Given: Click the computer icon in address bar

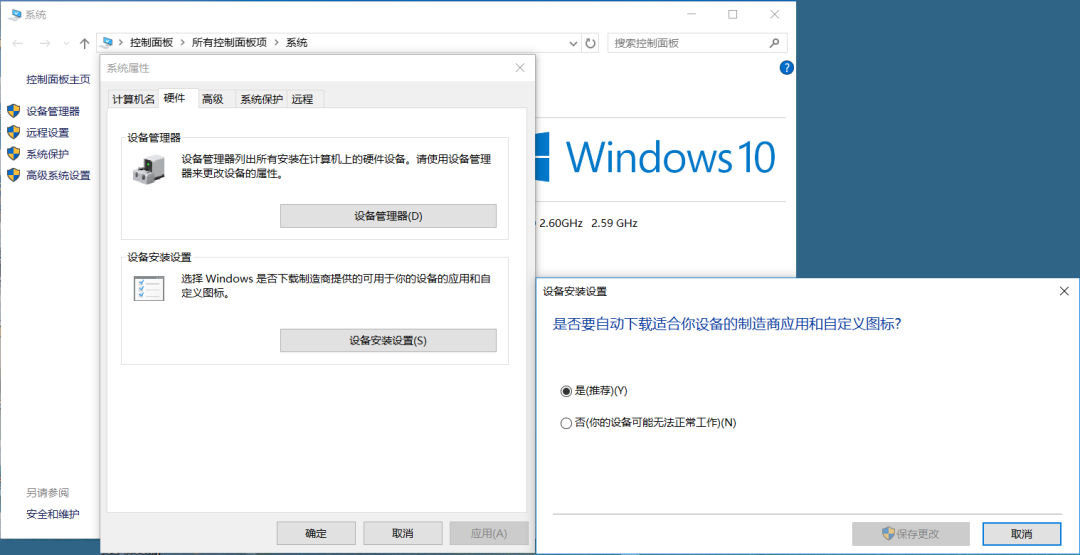Looking at the screenshot, I should pyautogui.click(x=107, y=43).
